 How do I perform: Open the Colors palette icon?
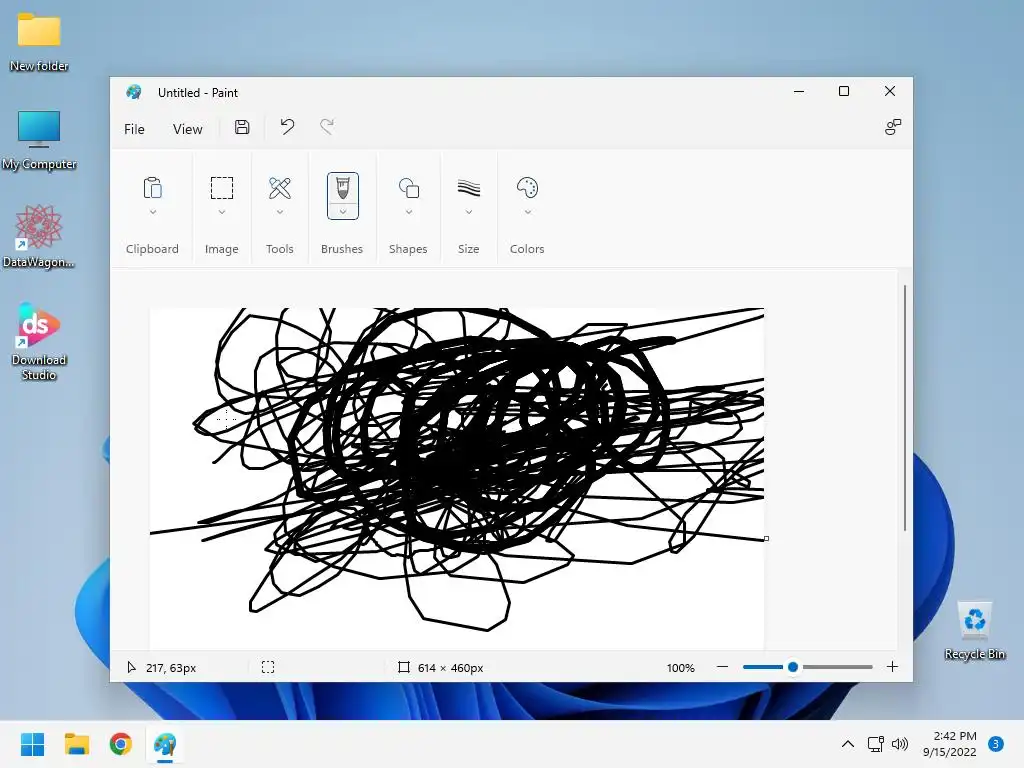[x=528, y=187]
